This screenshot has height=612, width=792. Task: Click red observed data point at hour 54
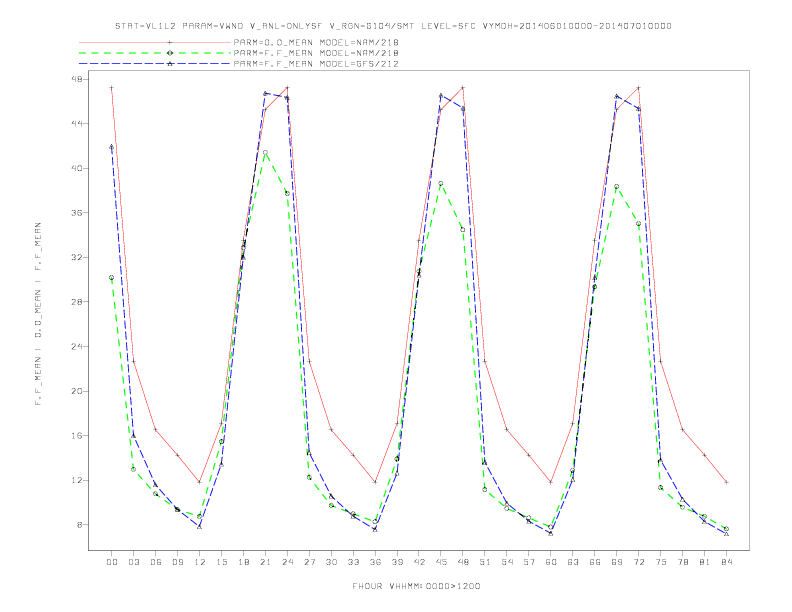(507, 430)
